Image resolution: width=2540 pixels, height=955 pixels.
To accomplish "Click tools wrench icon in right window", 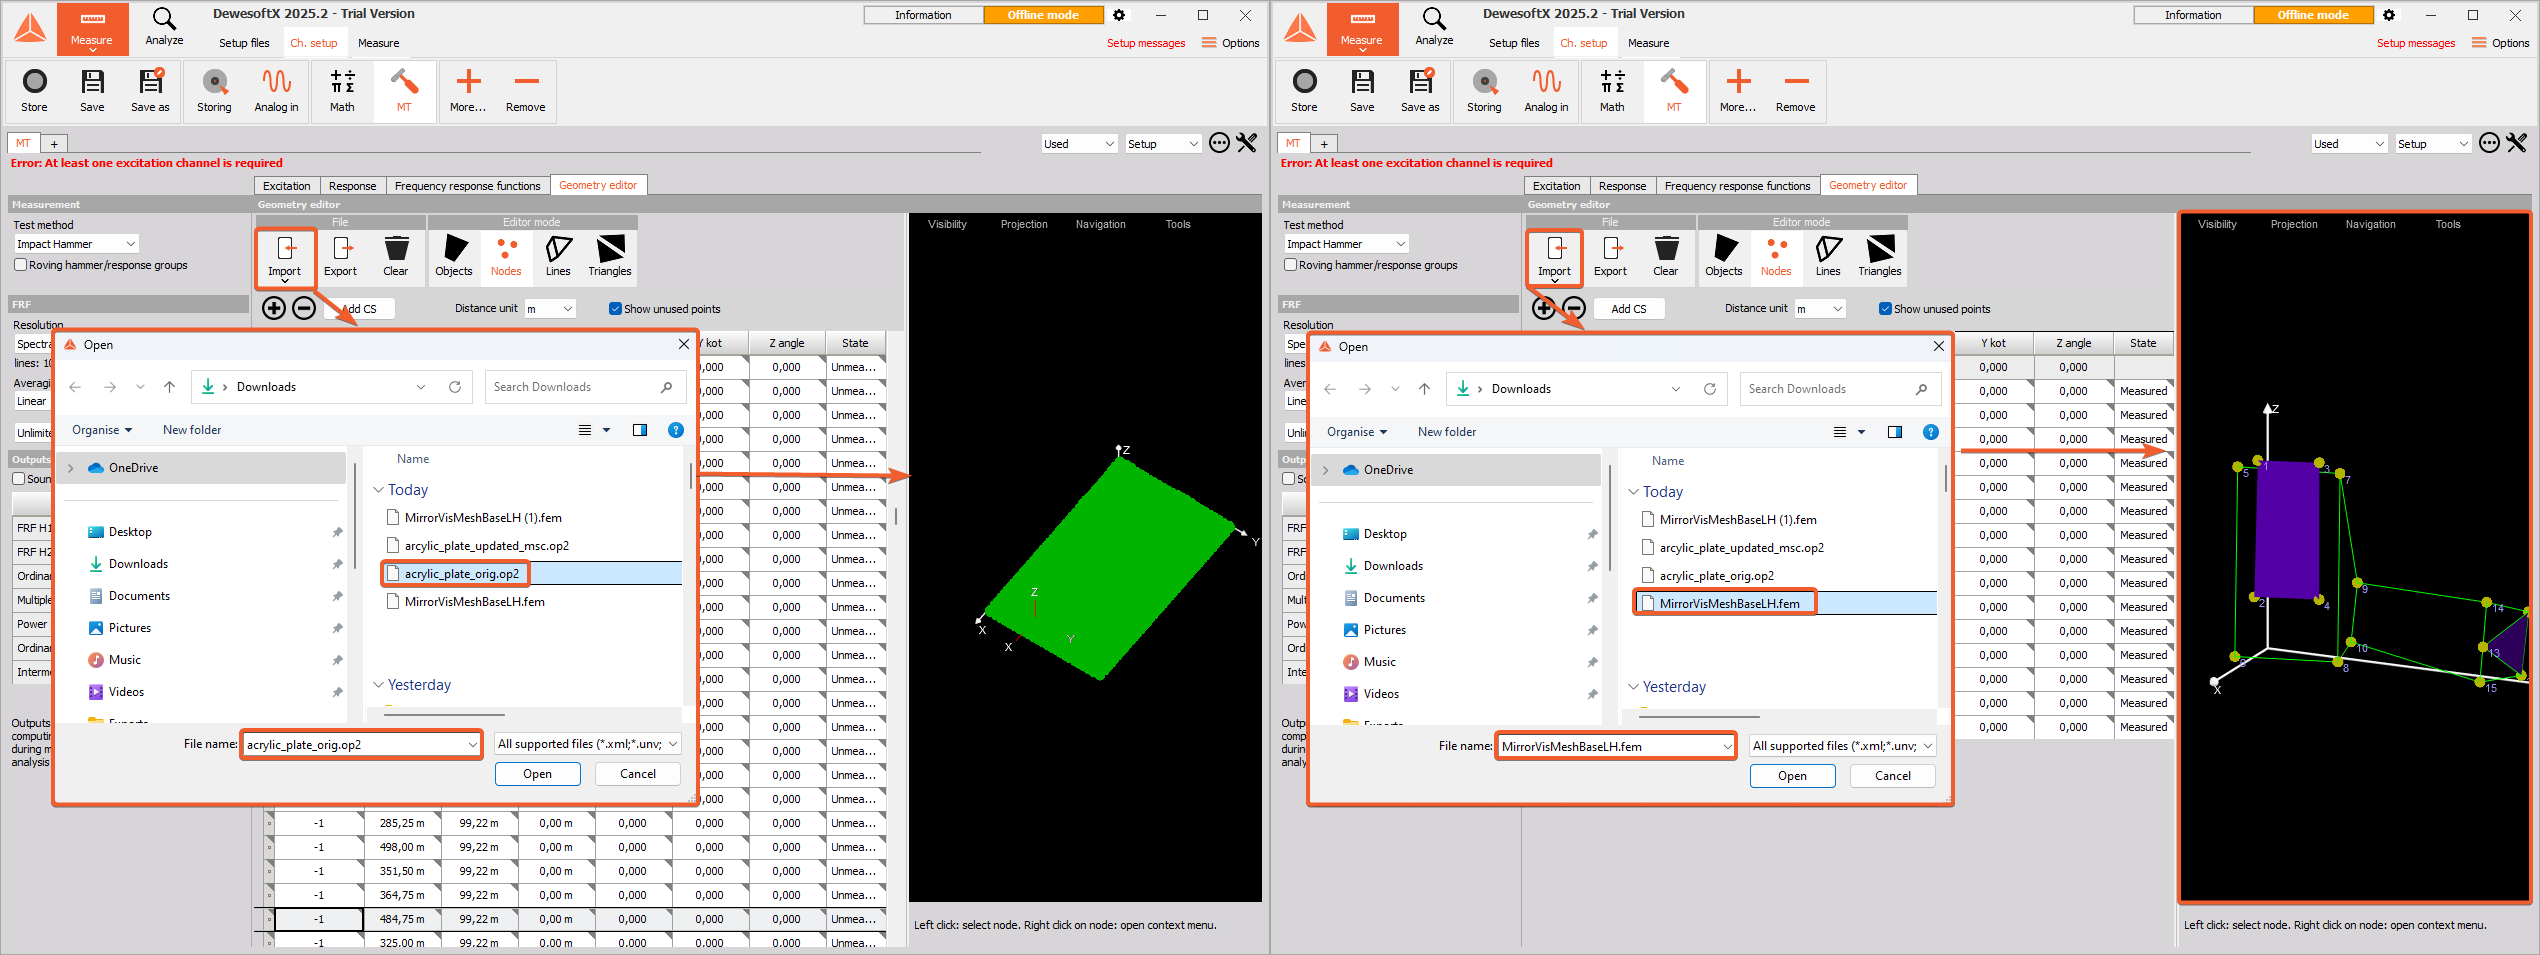I will point(2516,143).
